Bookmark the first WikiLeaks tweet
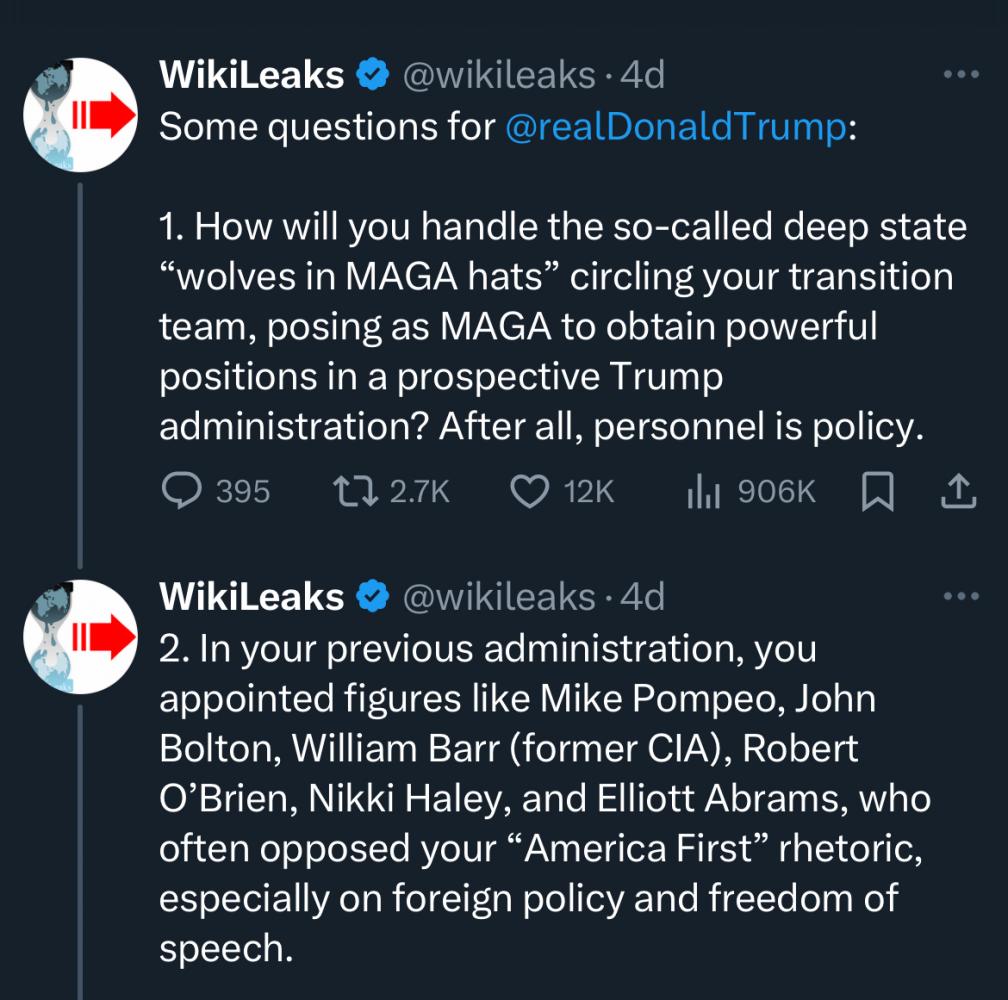The width and height of the screenshot is (1008, 1000). [x=877, y=491]
